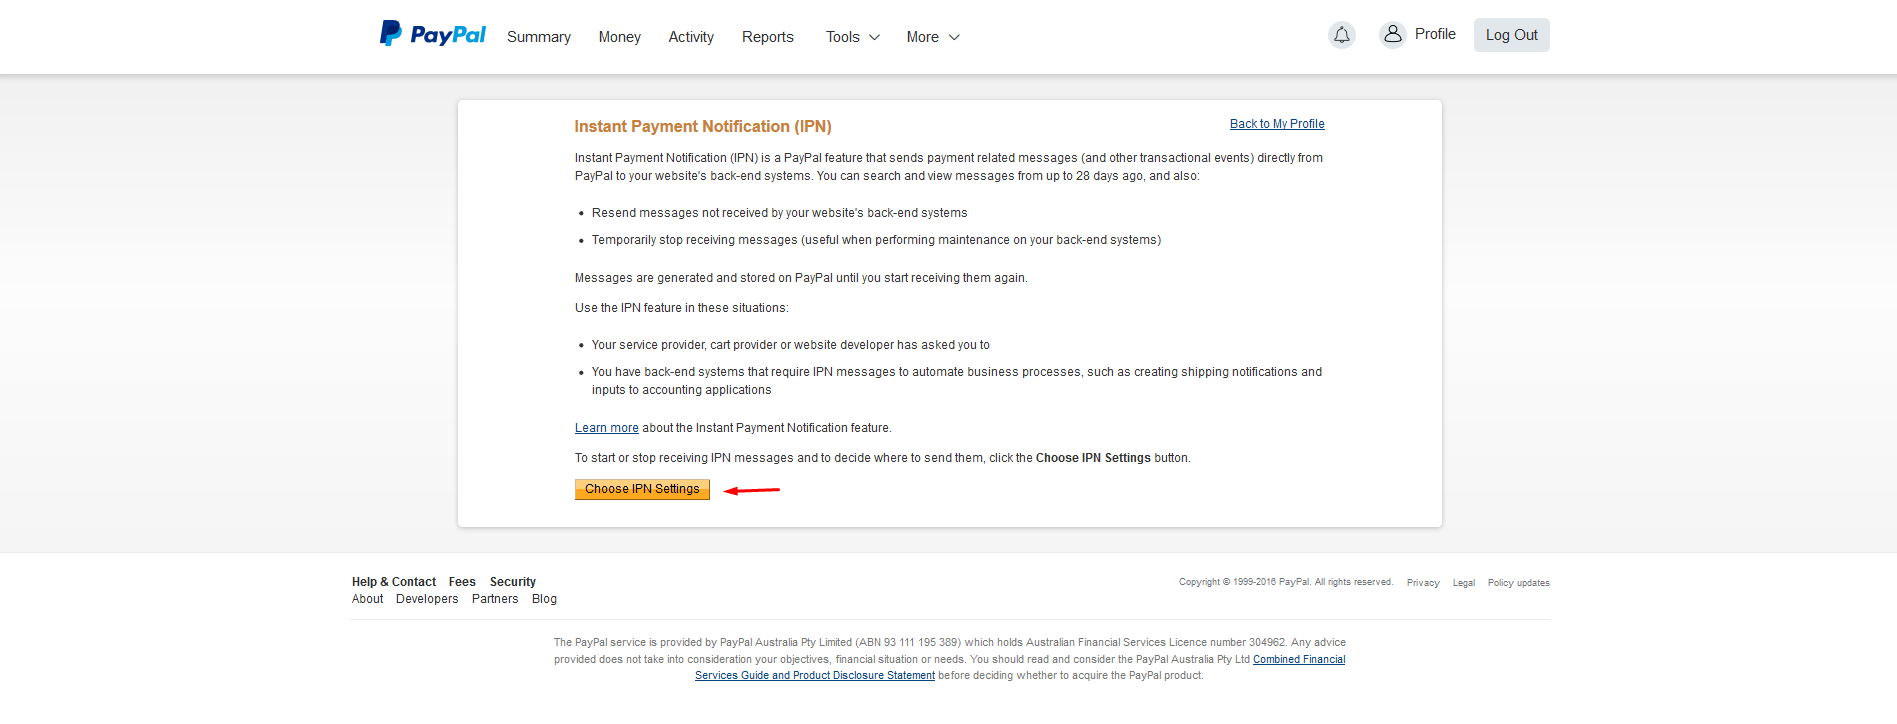Viewport: 1897px width, 724px height.
Task: Click 'Use the IPN feature in these situations' text
Action: (x=681, y=308)
